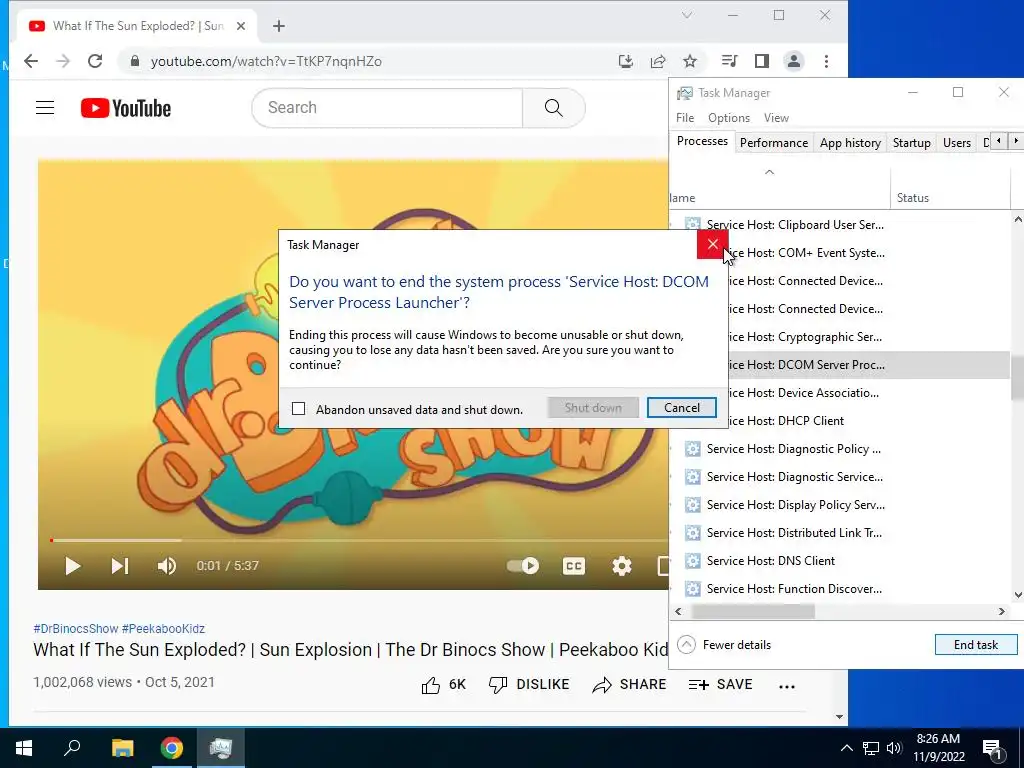Click the install app icon in address bar
The width and height of the screenshot is (1024, 768).
coord(626,61)
